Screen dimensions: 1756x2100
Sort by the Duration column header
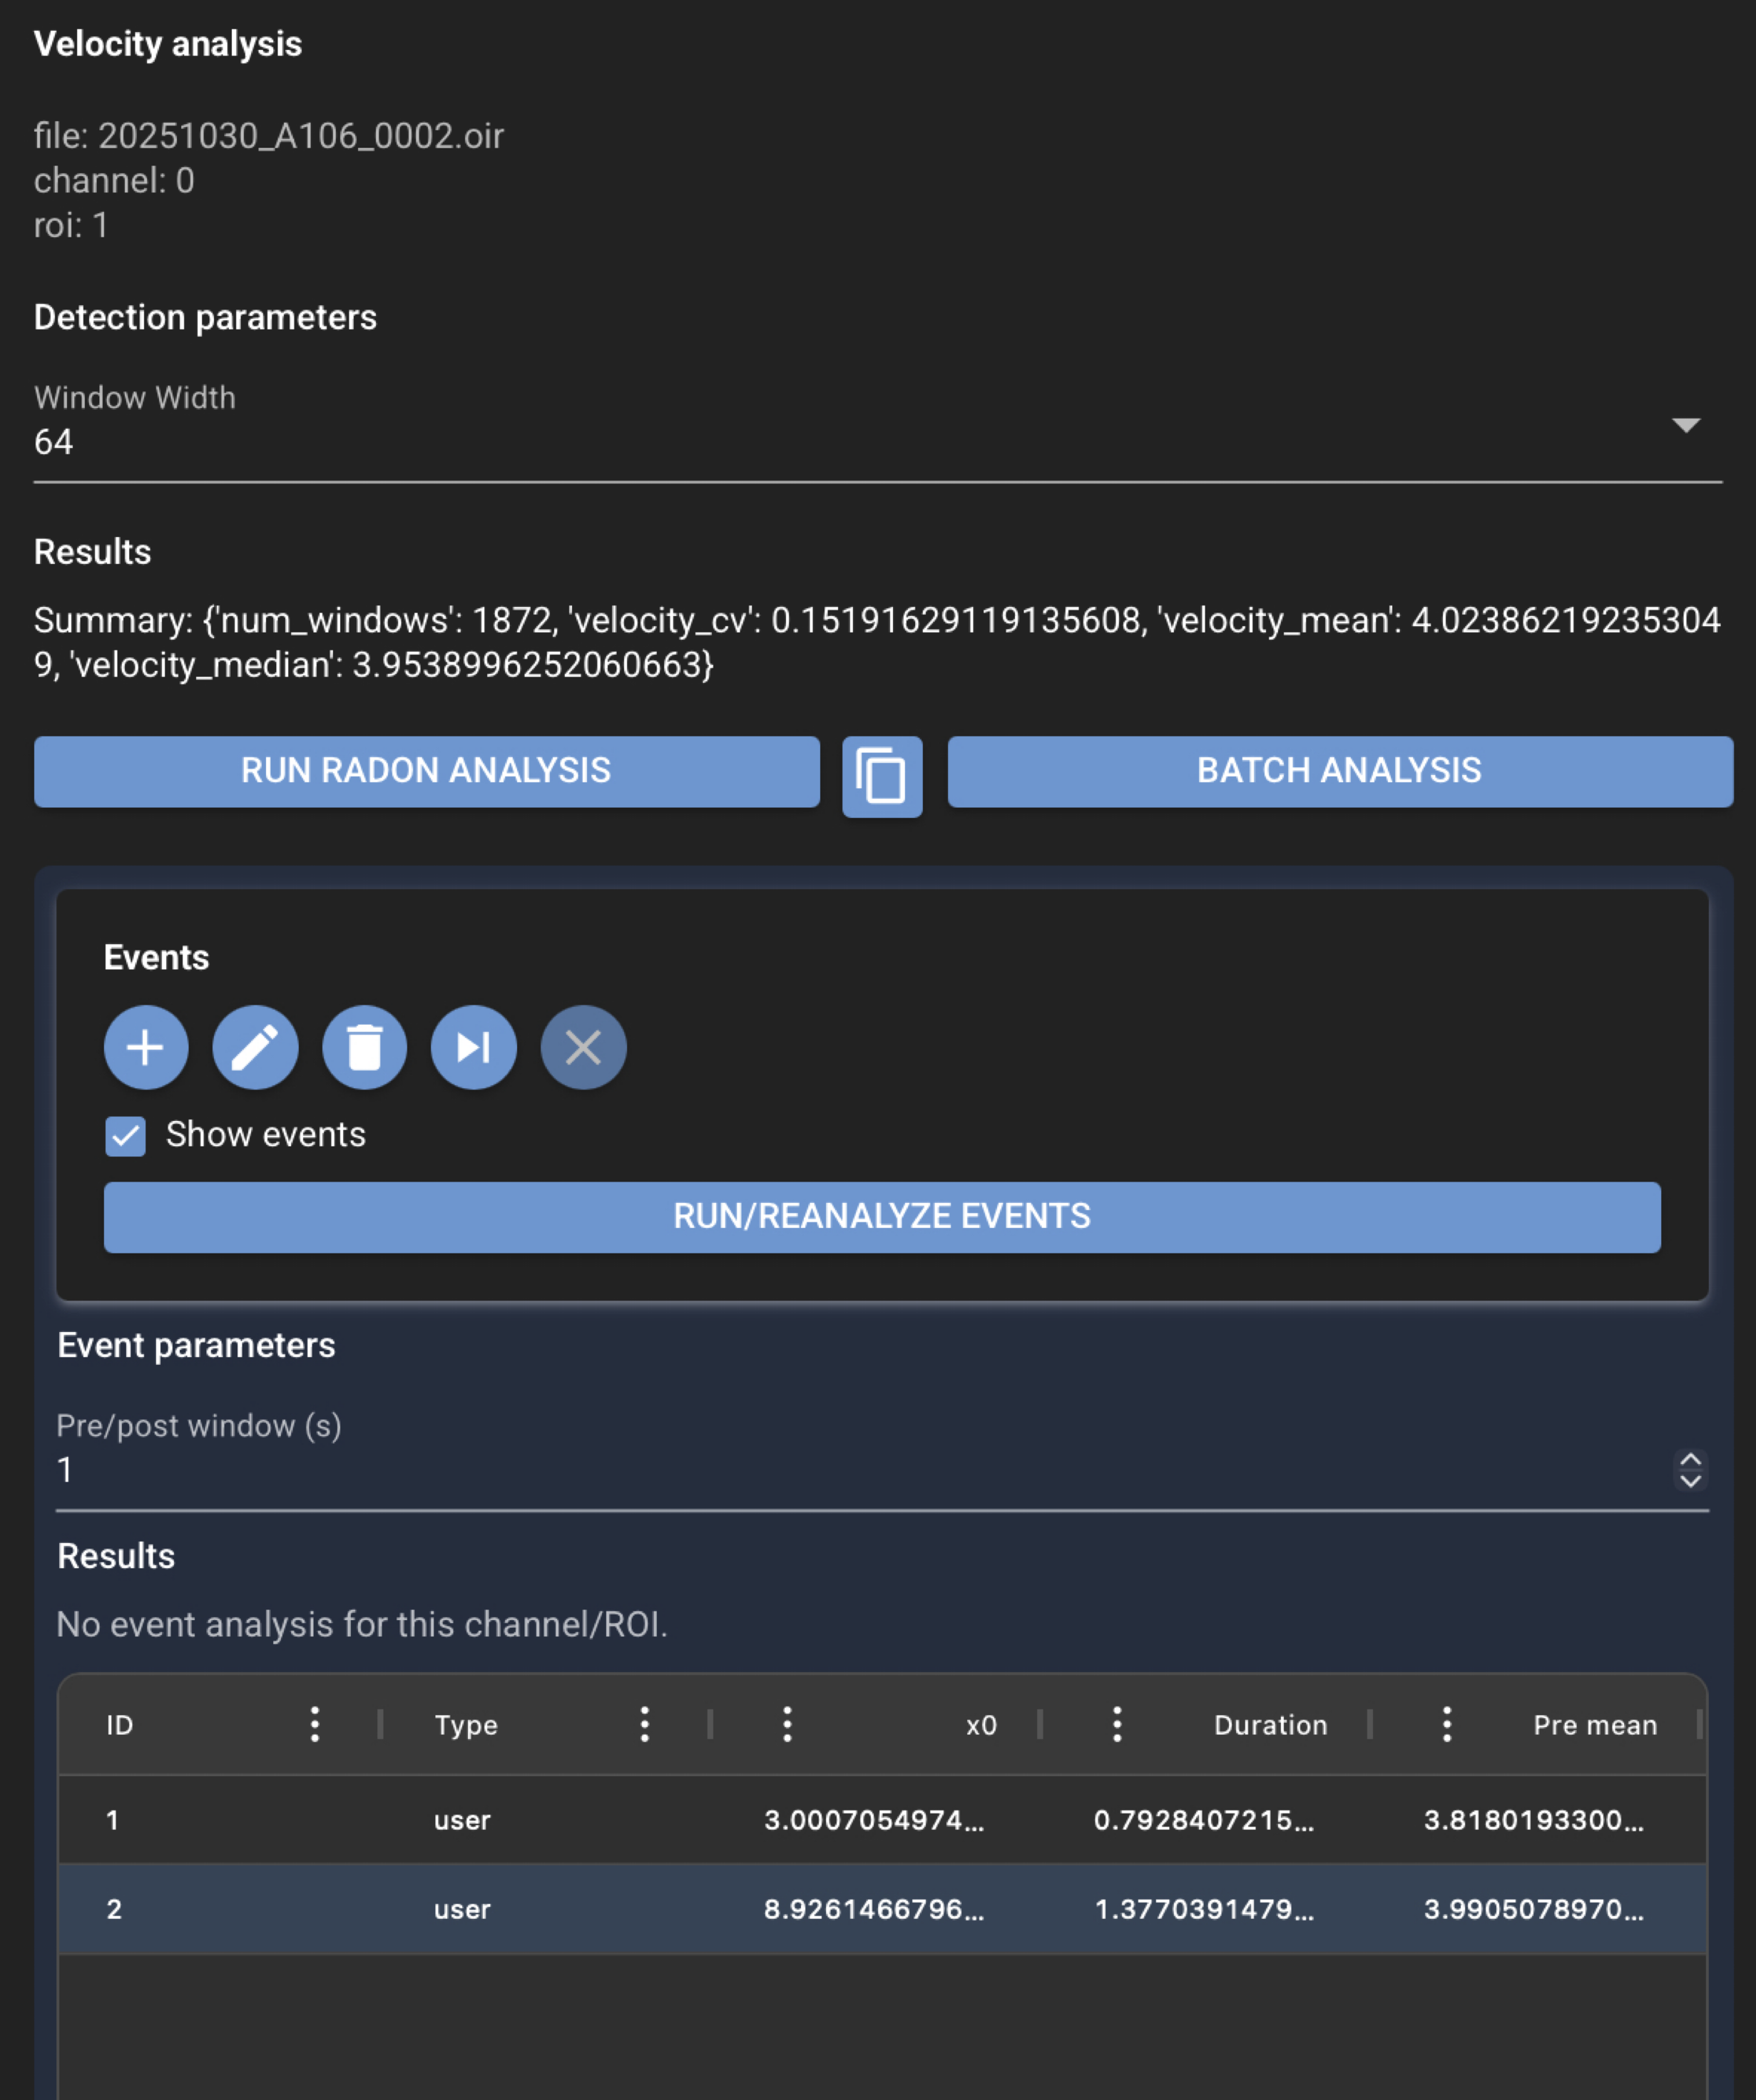coord(1270,1725)
